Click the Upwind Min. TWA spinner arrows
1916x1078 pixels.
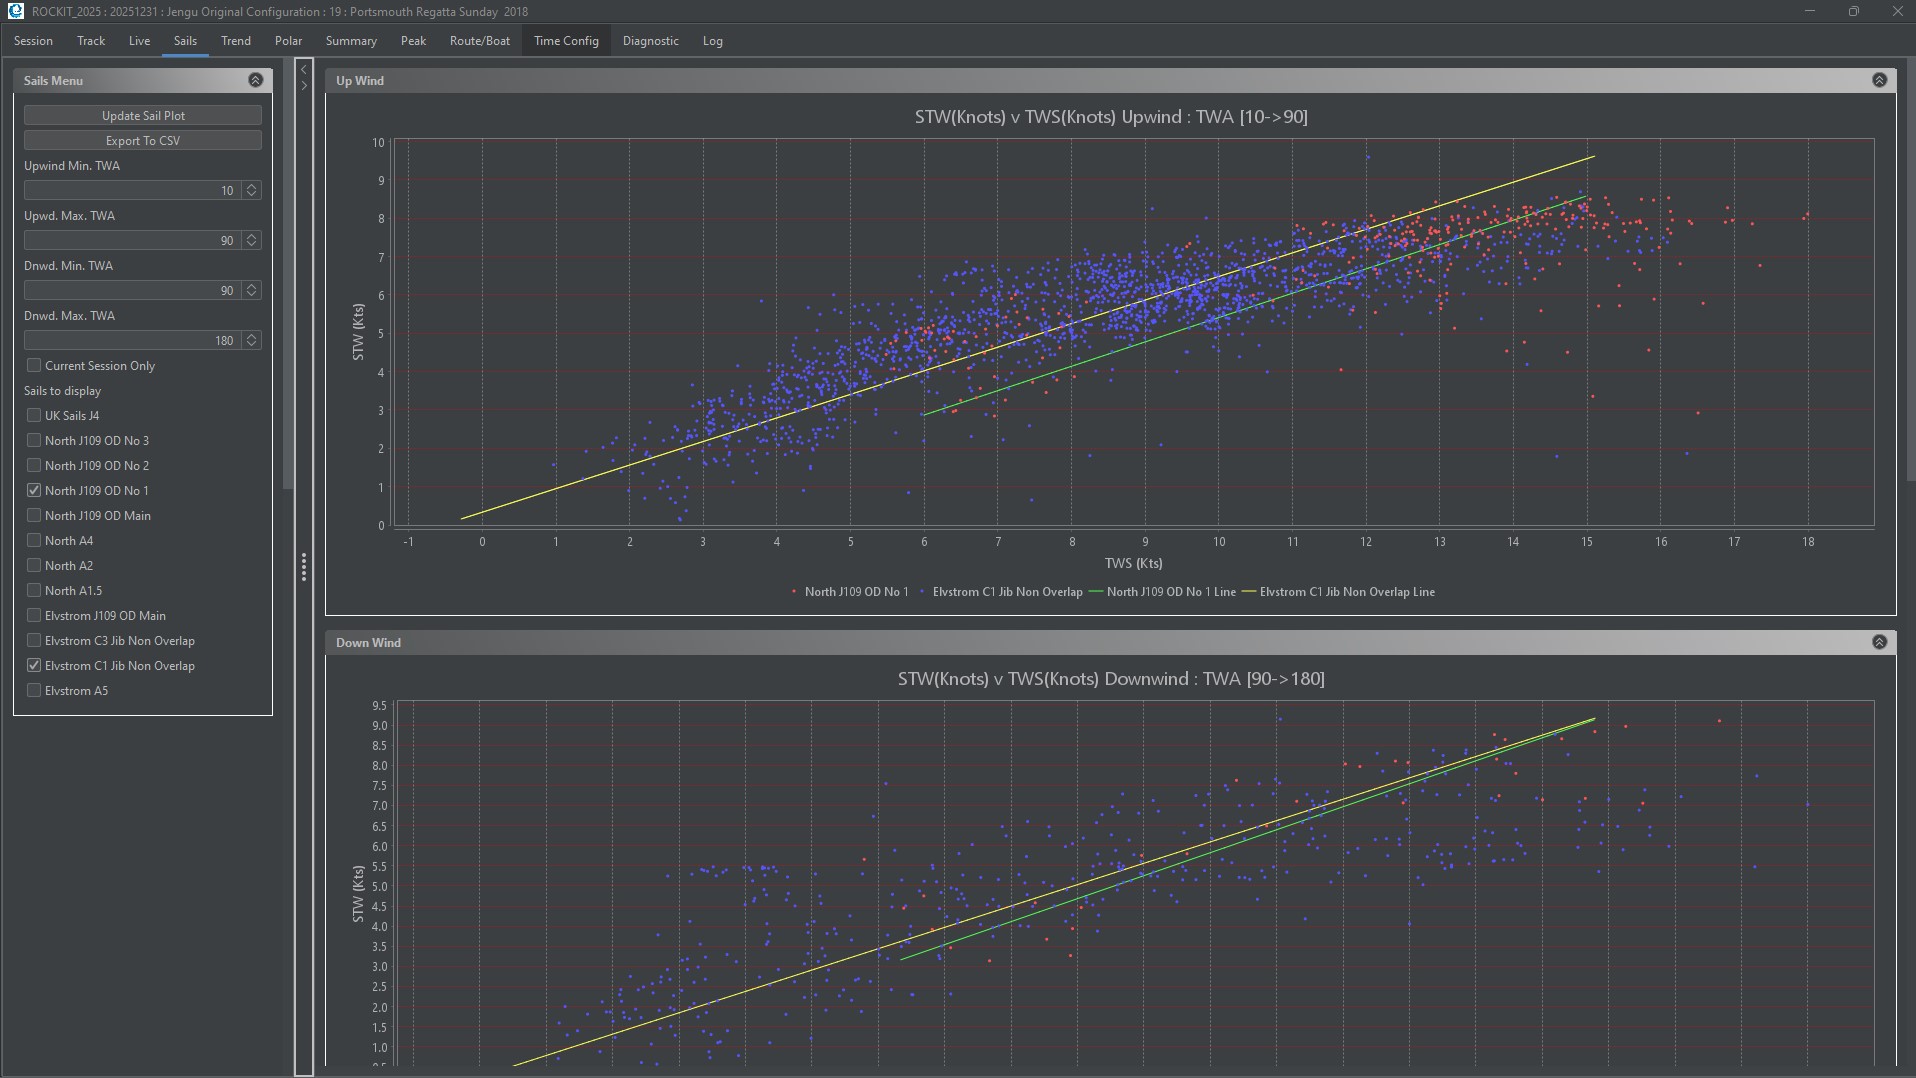click(x=252, y=190)
